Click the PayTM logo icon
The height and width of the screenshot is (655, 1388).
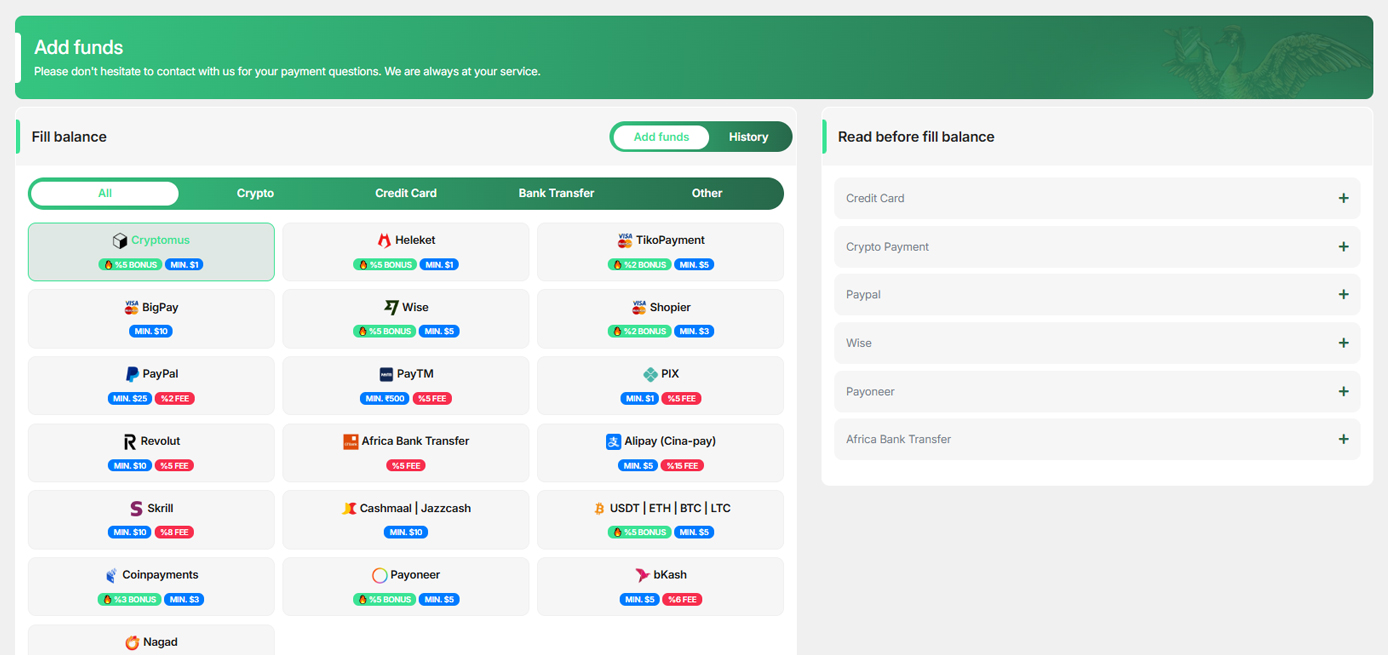click(x=386, y=374)
